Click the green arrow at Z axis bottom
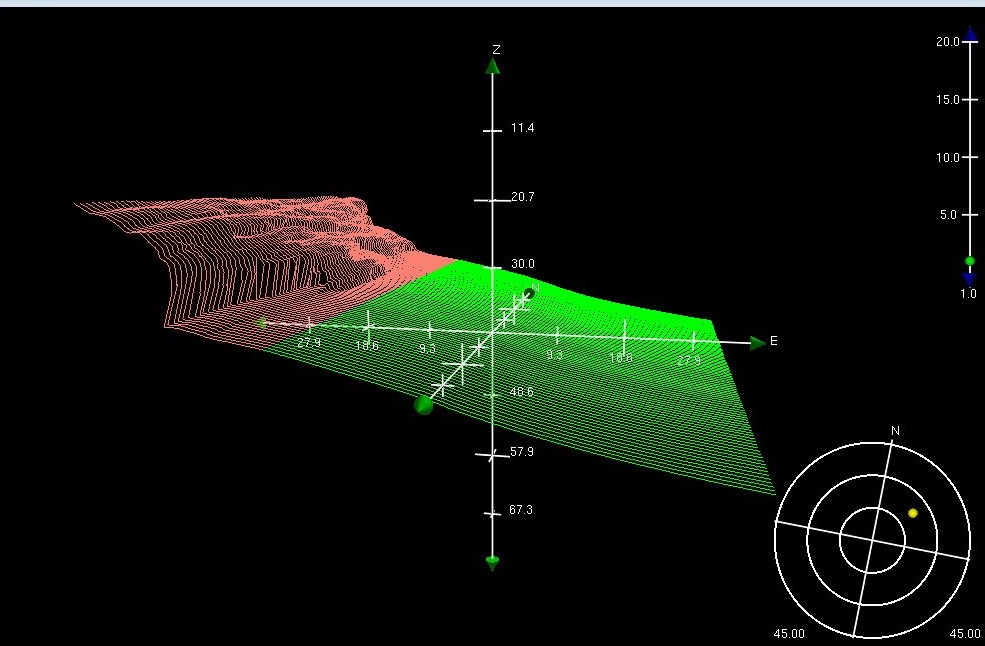985x646 pixels. [492, 563]
